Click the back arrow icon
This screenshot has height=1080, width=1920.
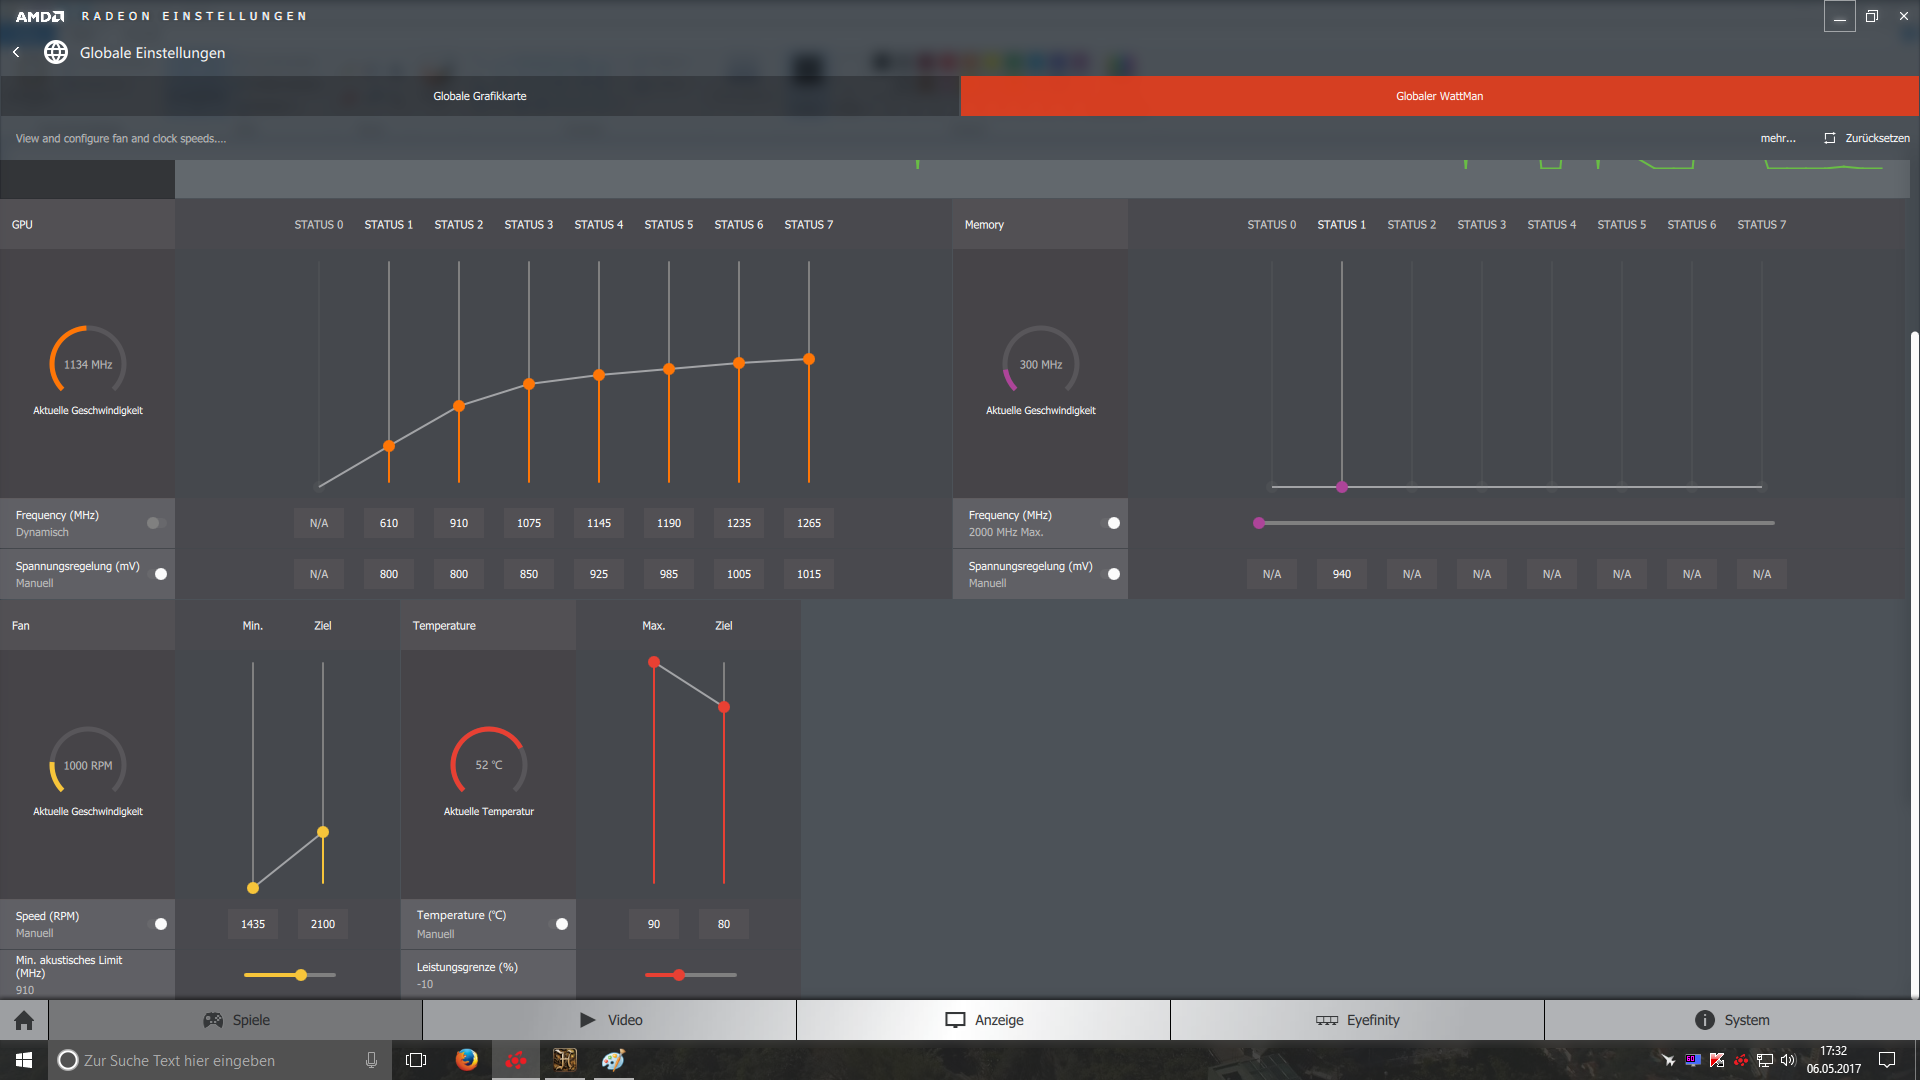coord(16,52)
